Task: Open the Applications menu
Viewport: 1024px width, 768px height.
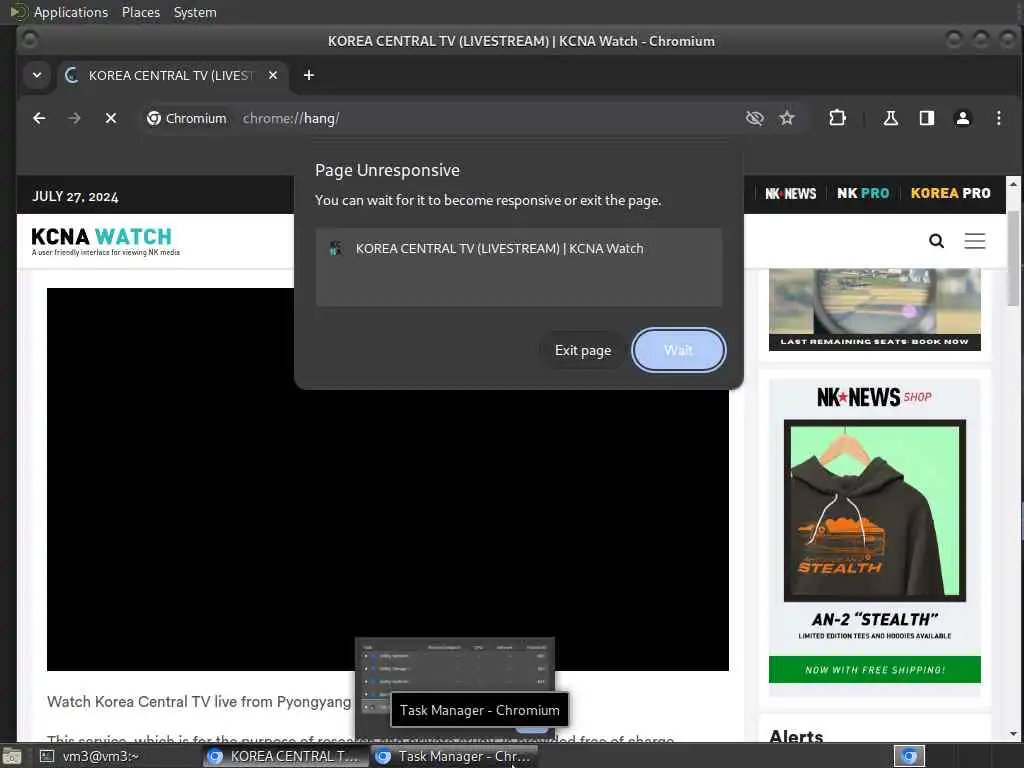Action: pos(71,12)
